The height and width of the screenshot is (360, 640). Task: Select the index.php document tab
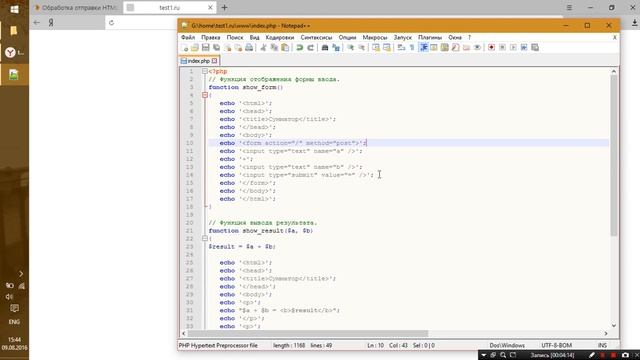click(x=199, y=61)
